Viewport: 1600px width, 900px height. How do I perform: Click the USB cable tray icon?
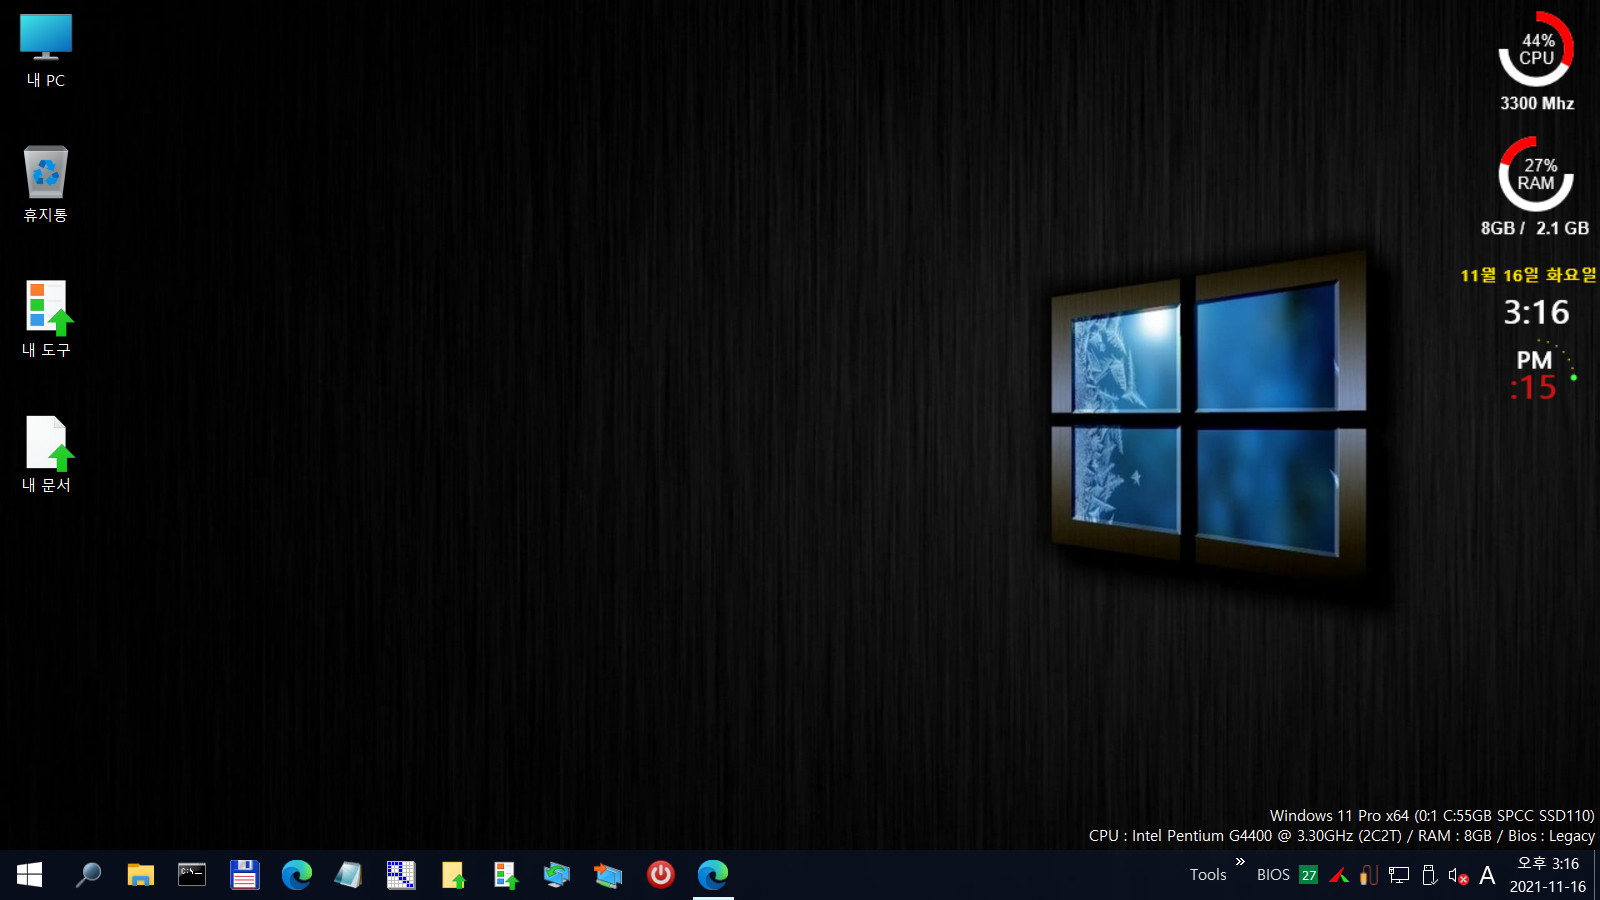pyautogui.click(x=1369, y=875)
